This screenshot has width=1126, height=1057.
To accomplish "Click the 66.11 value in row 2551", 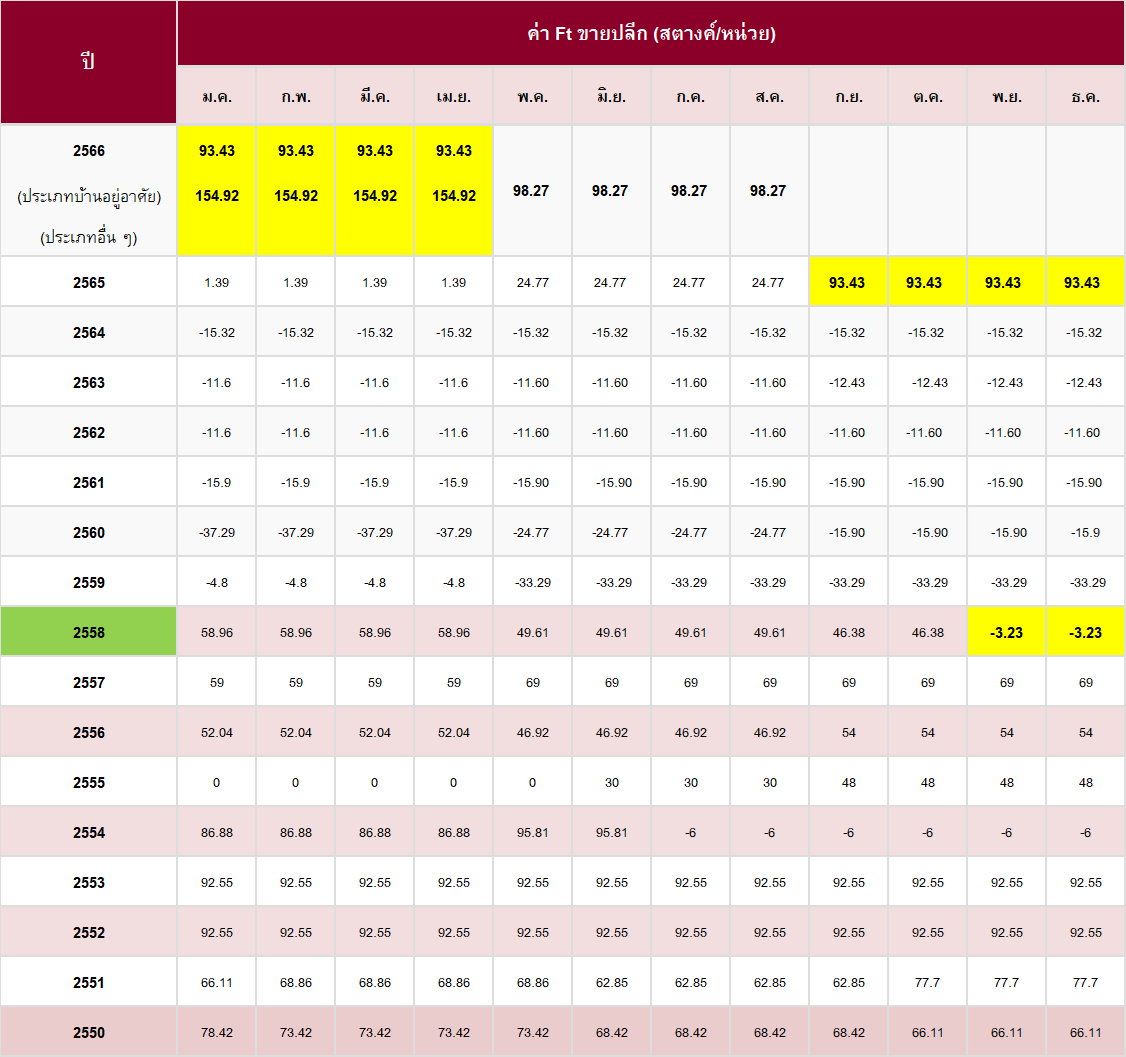I will 217,982.
